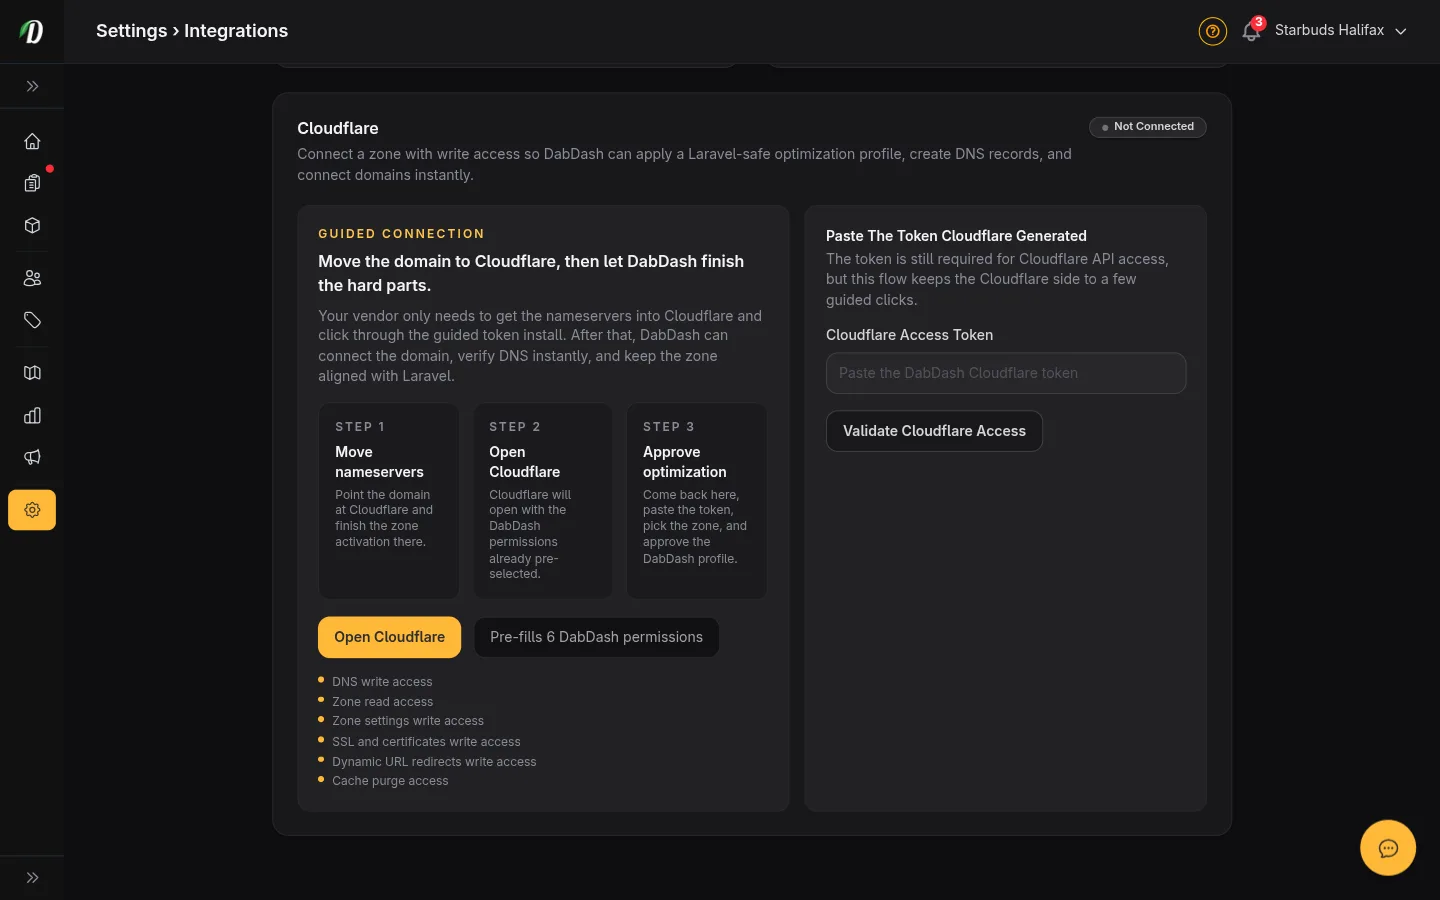Expand the bottom sidebar chevron control

[x=32, y=877]
